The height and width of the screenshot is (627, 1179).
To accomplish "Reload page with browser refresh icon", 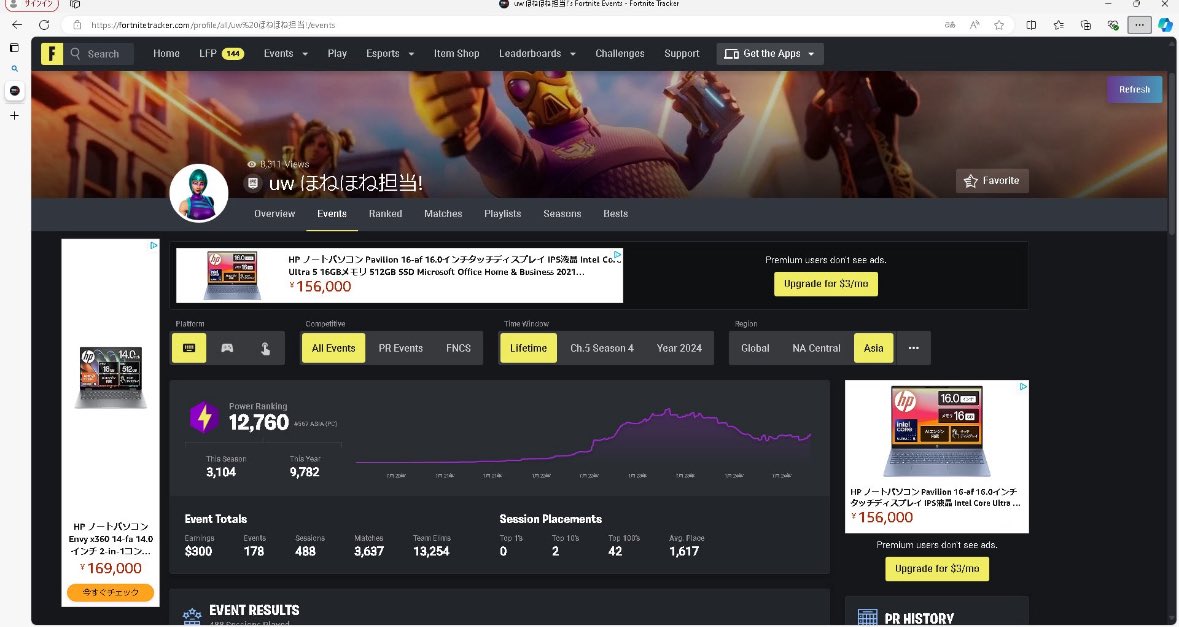I will (44, 25).
